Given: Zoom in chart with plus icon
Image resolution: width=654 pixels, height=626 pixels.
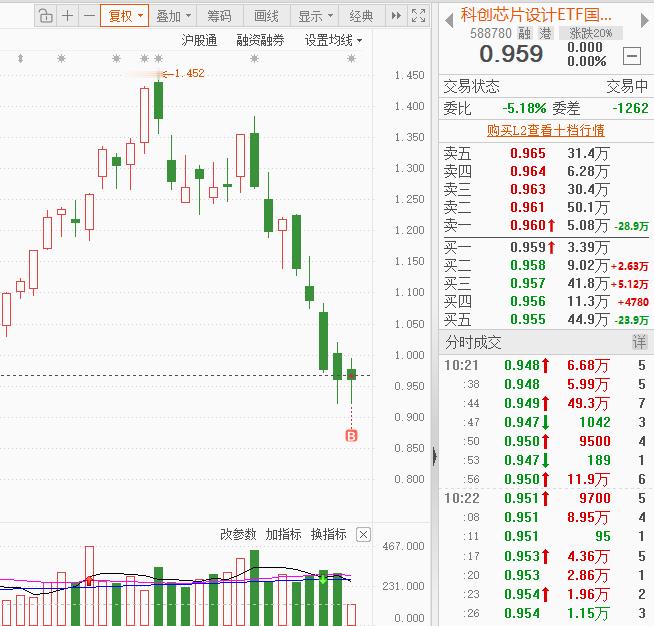Looking at the screenshot, I should coord(67,16).
